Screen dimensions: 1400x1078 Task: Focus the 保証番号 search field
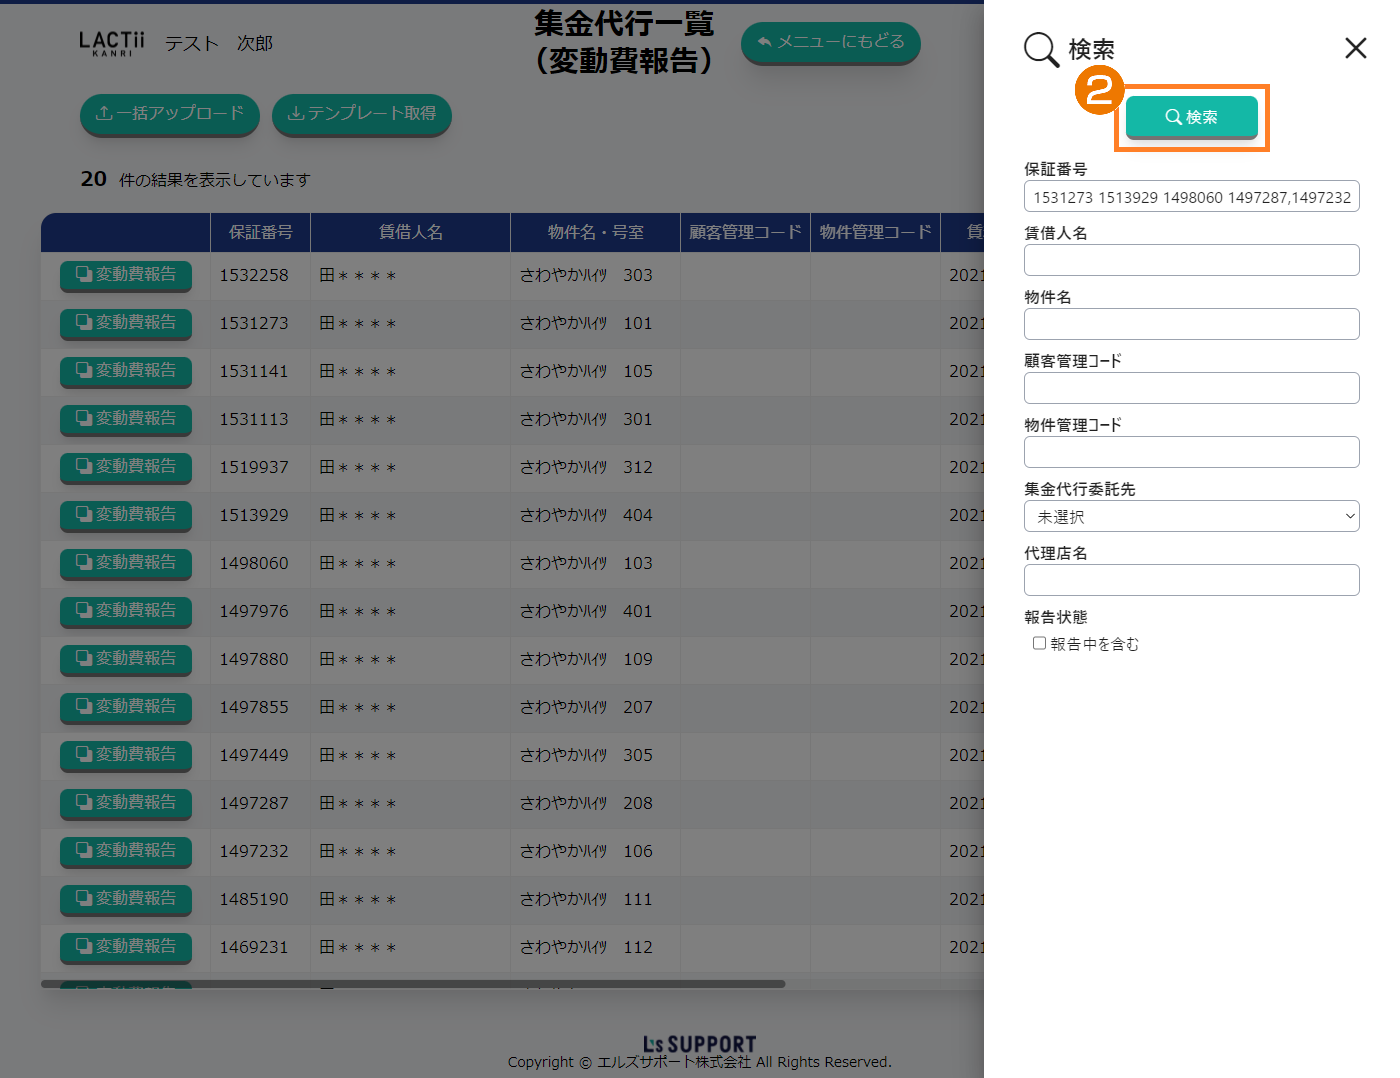pos(1191,197)
